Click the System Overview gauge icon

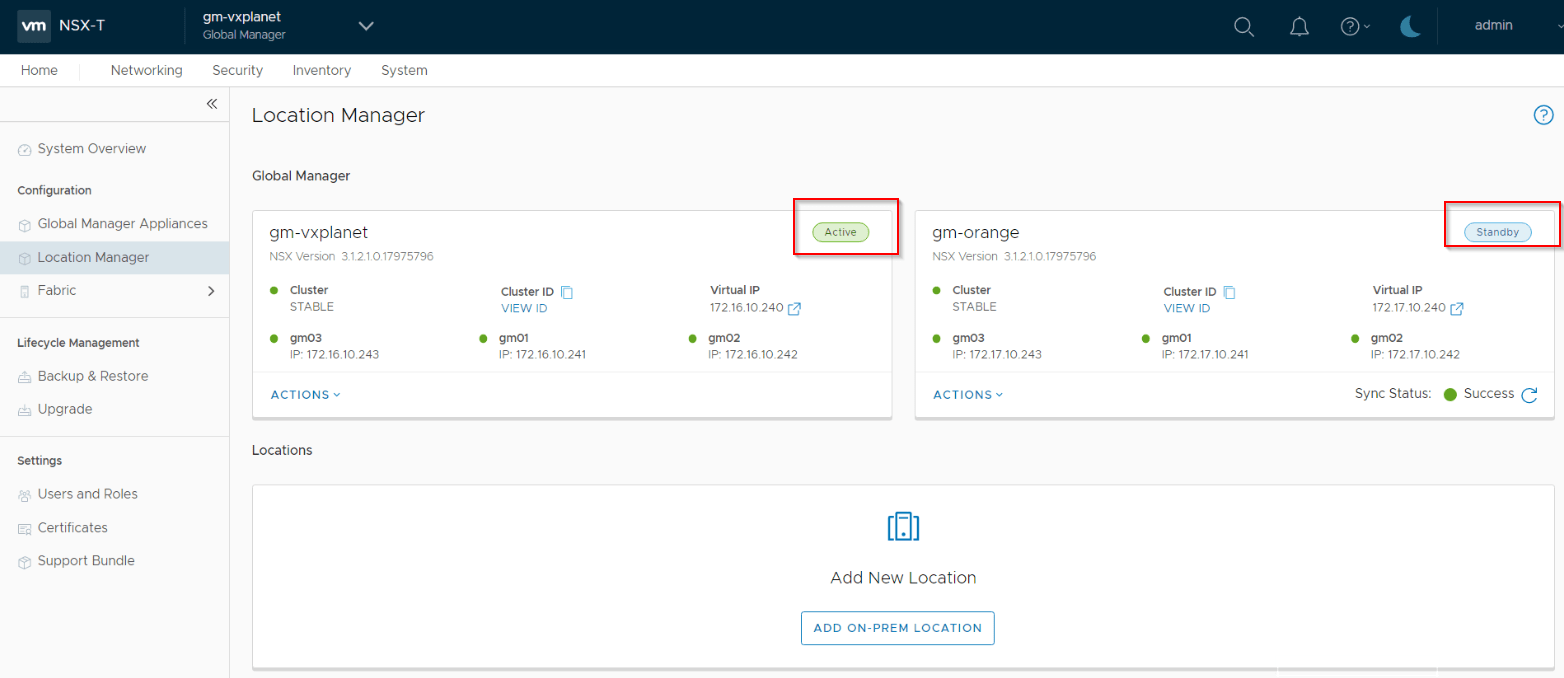[x=25, y=150]
